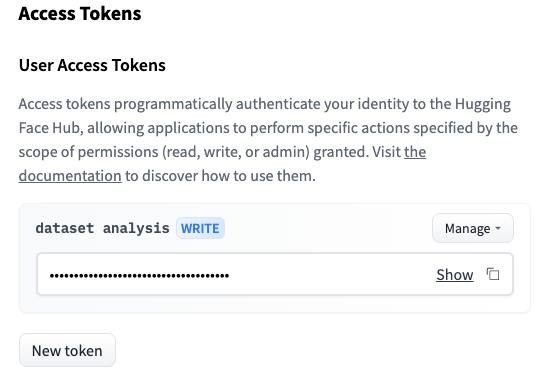Click '(read, write, or admin)' in the description
This screenshot has width=544, height=381.
[x=236, y=152]
